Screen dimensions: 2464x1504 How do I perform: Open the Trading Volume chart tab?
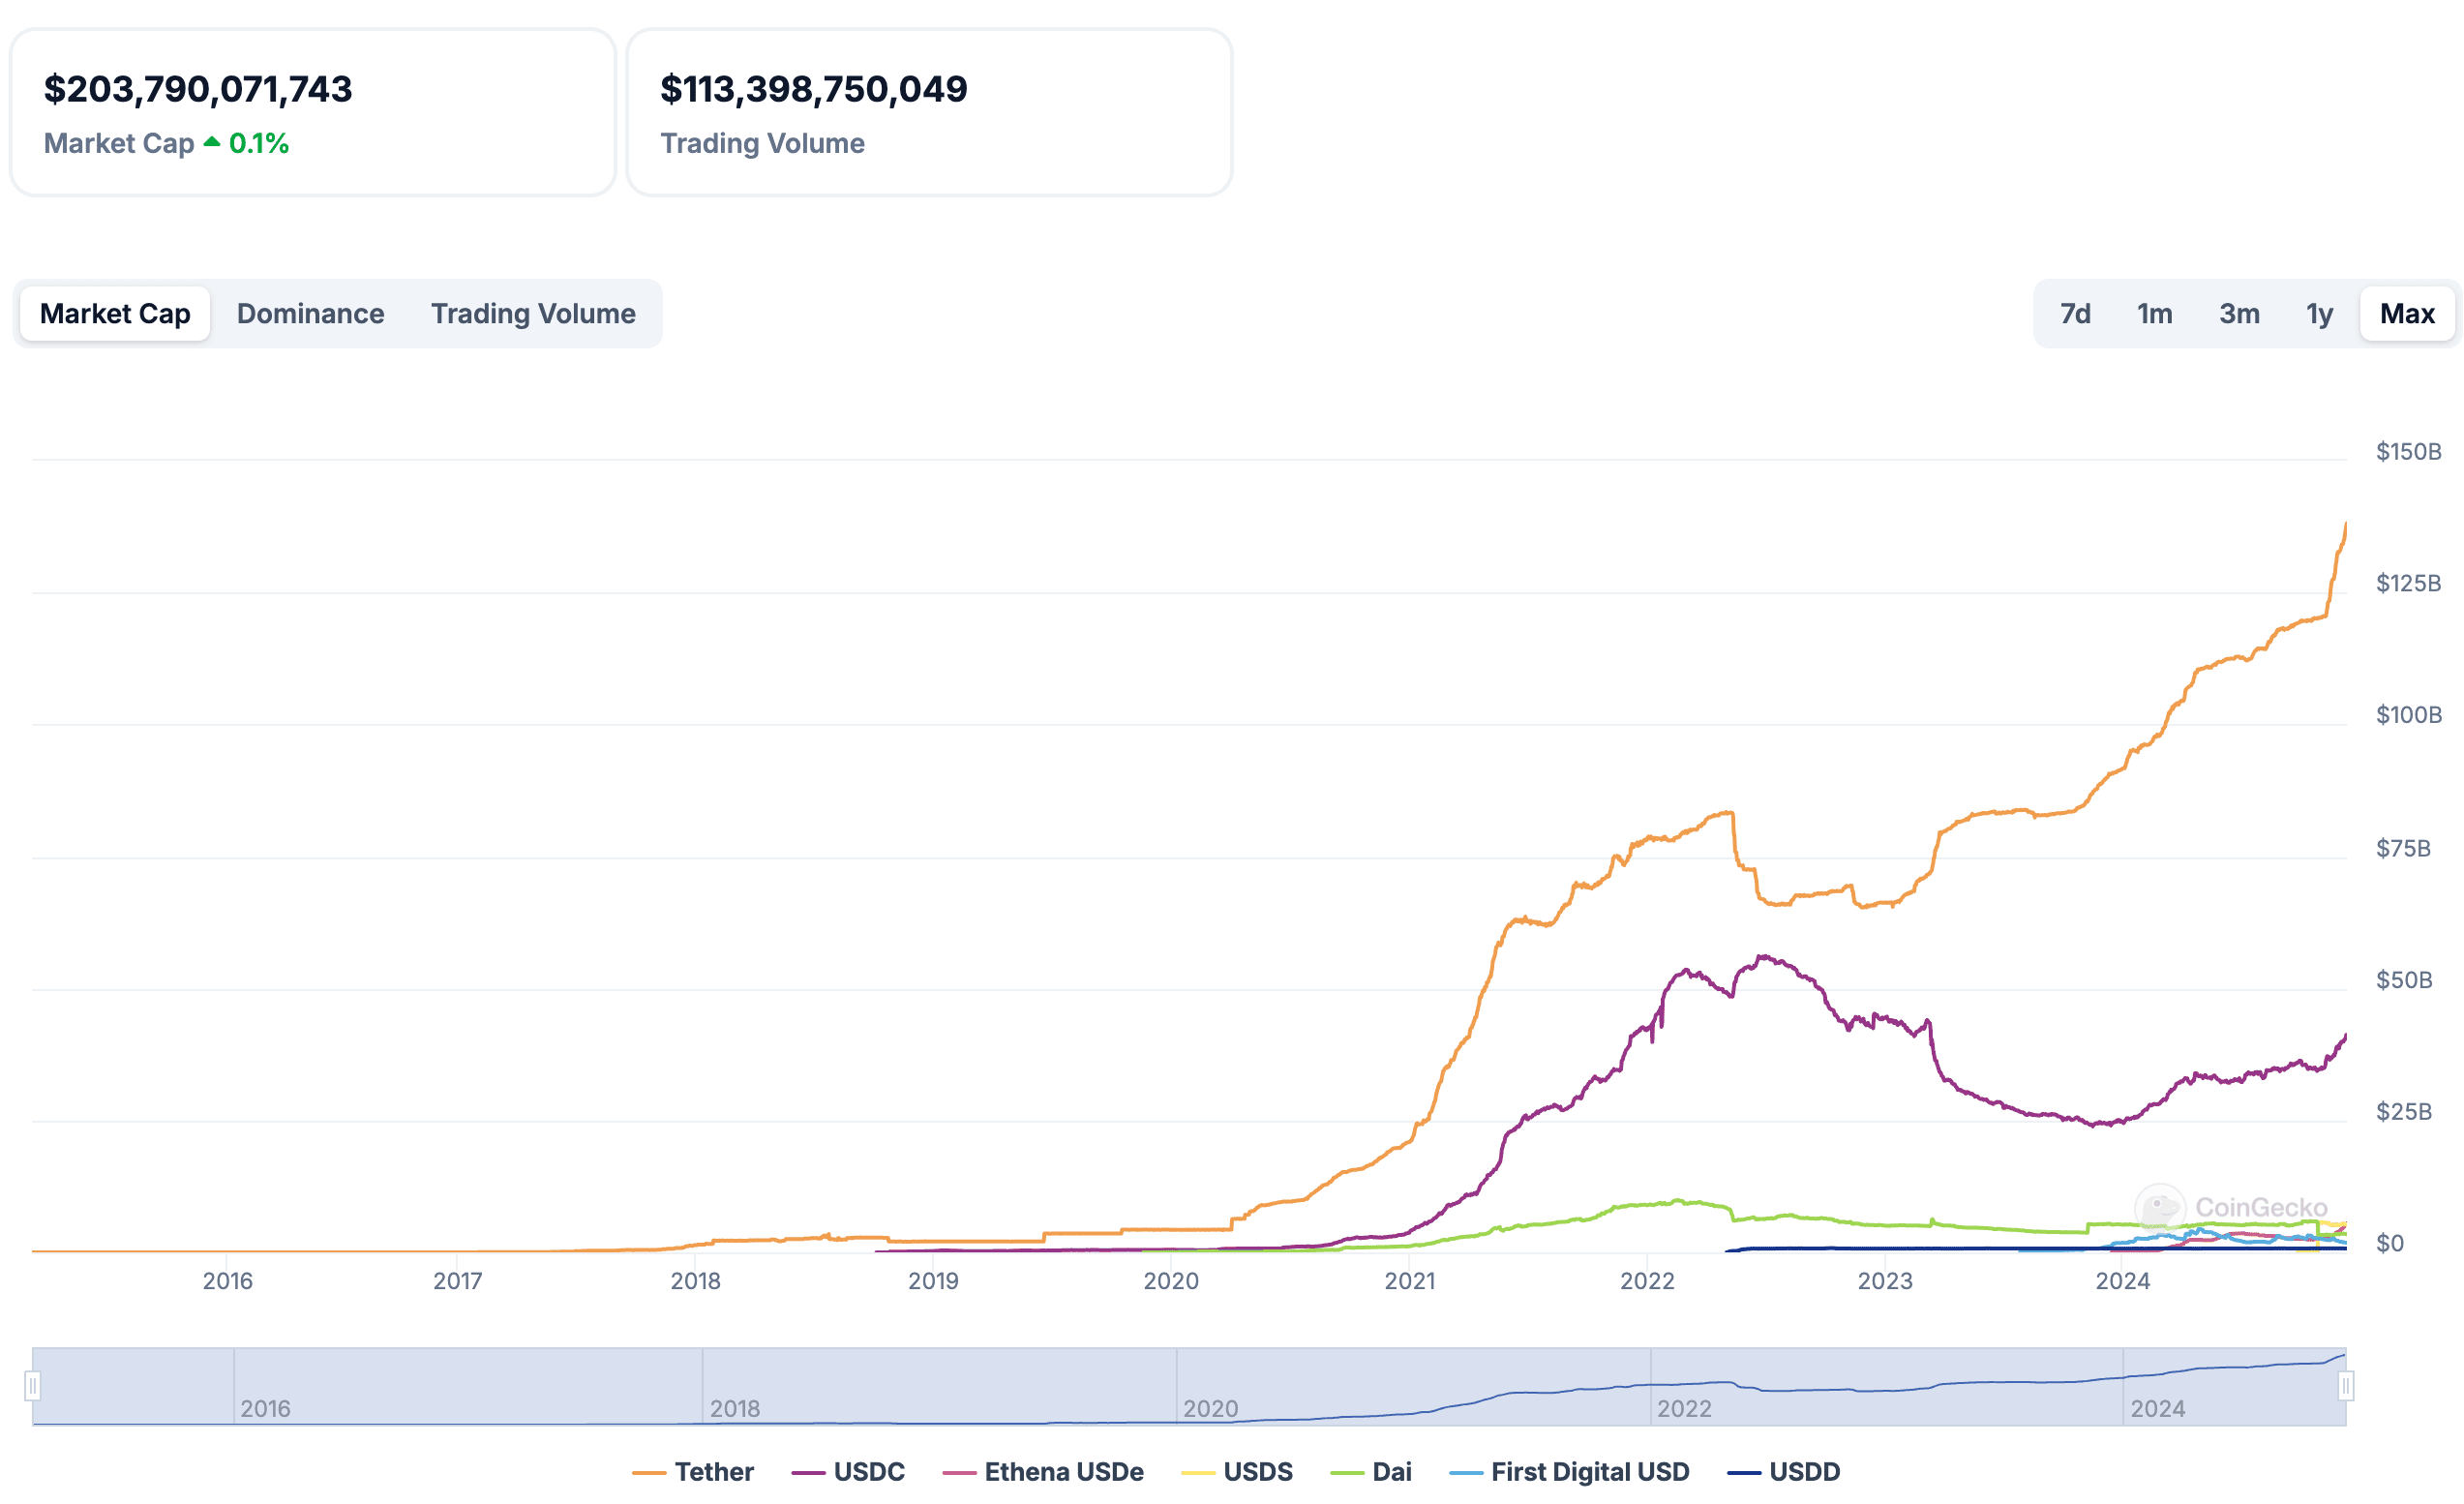533,314
